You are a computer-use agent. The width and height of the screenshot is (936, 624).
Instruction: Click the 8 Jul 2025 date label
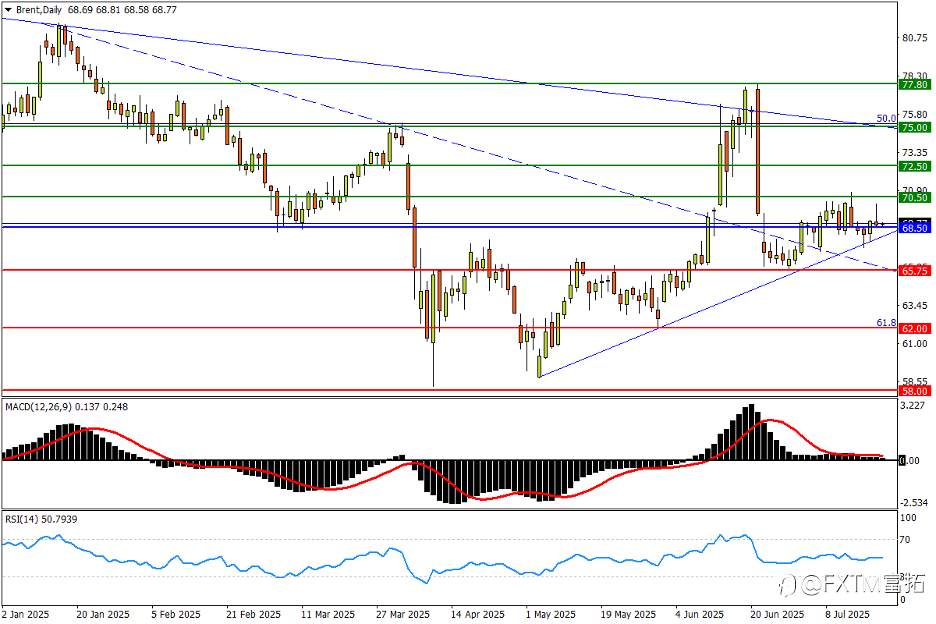click(x=848, y=614)
